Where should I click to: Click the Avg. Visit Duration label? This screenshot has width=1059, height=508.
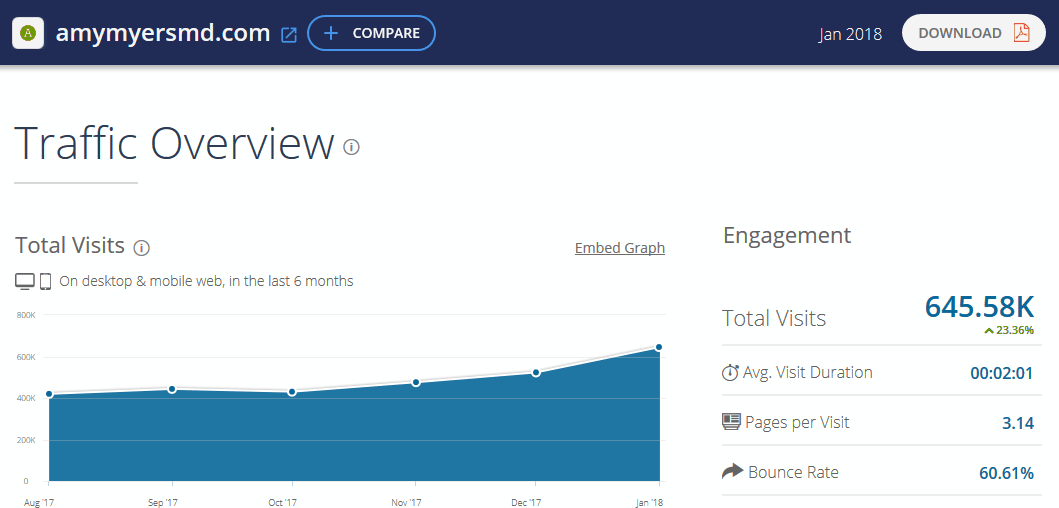[x=808, y=372]
